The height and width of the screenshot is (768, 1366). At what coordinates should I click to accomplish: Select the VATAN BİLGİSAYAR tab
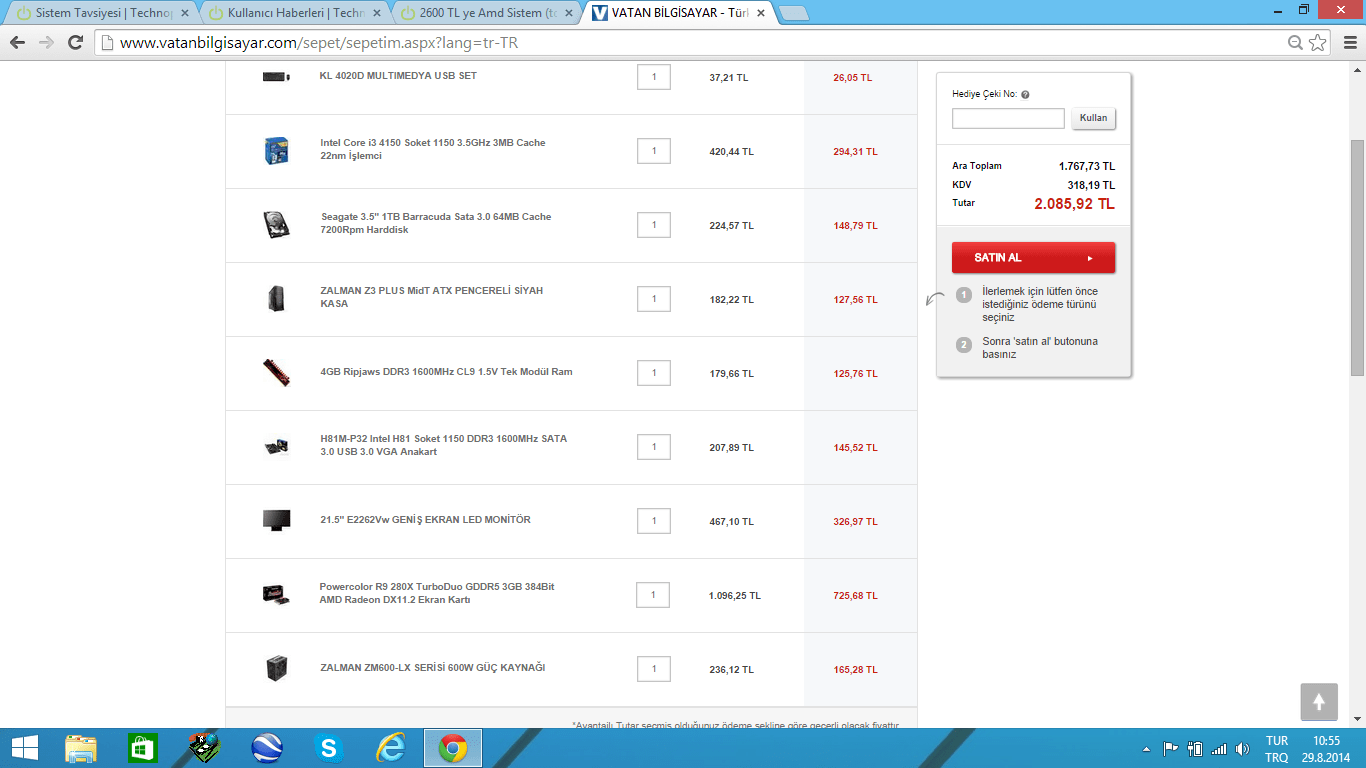[x=678, y=13]
